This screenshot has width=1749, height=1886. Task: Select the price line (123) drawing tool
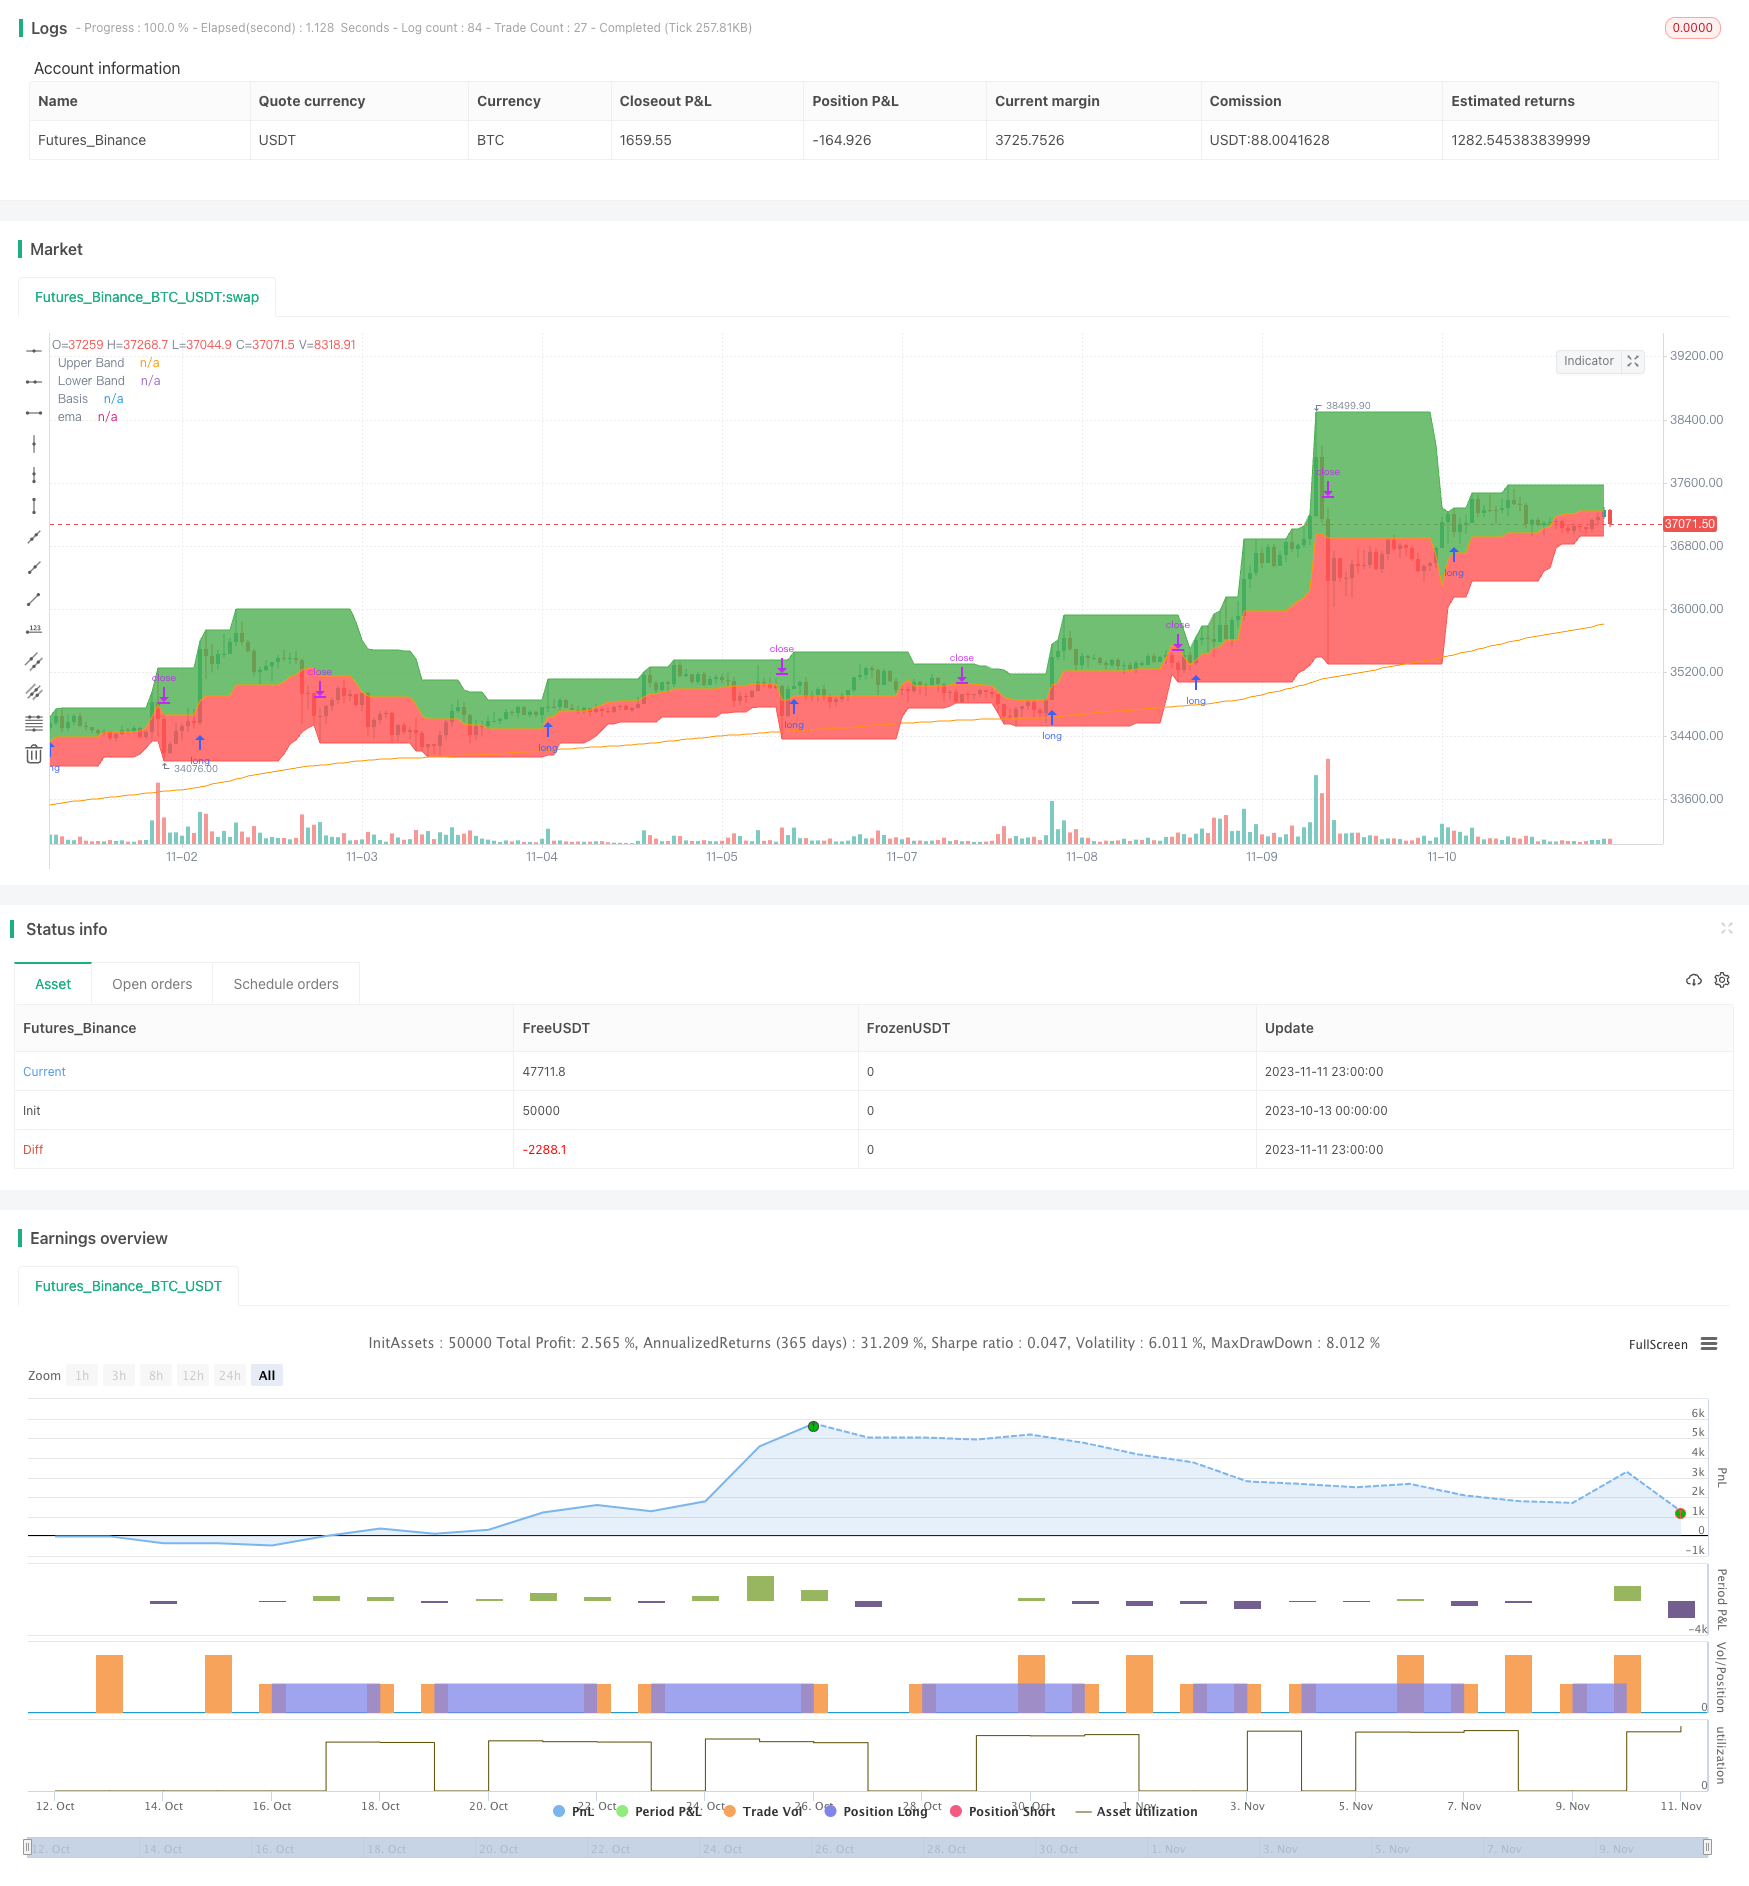click(34, 630)
